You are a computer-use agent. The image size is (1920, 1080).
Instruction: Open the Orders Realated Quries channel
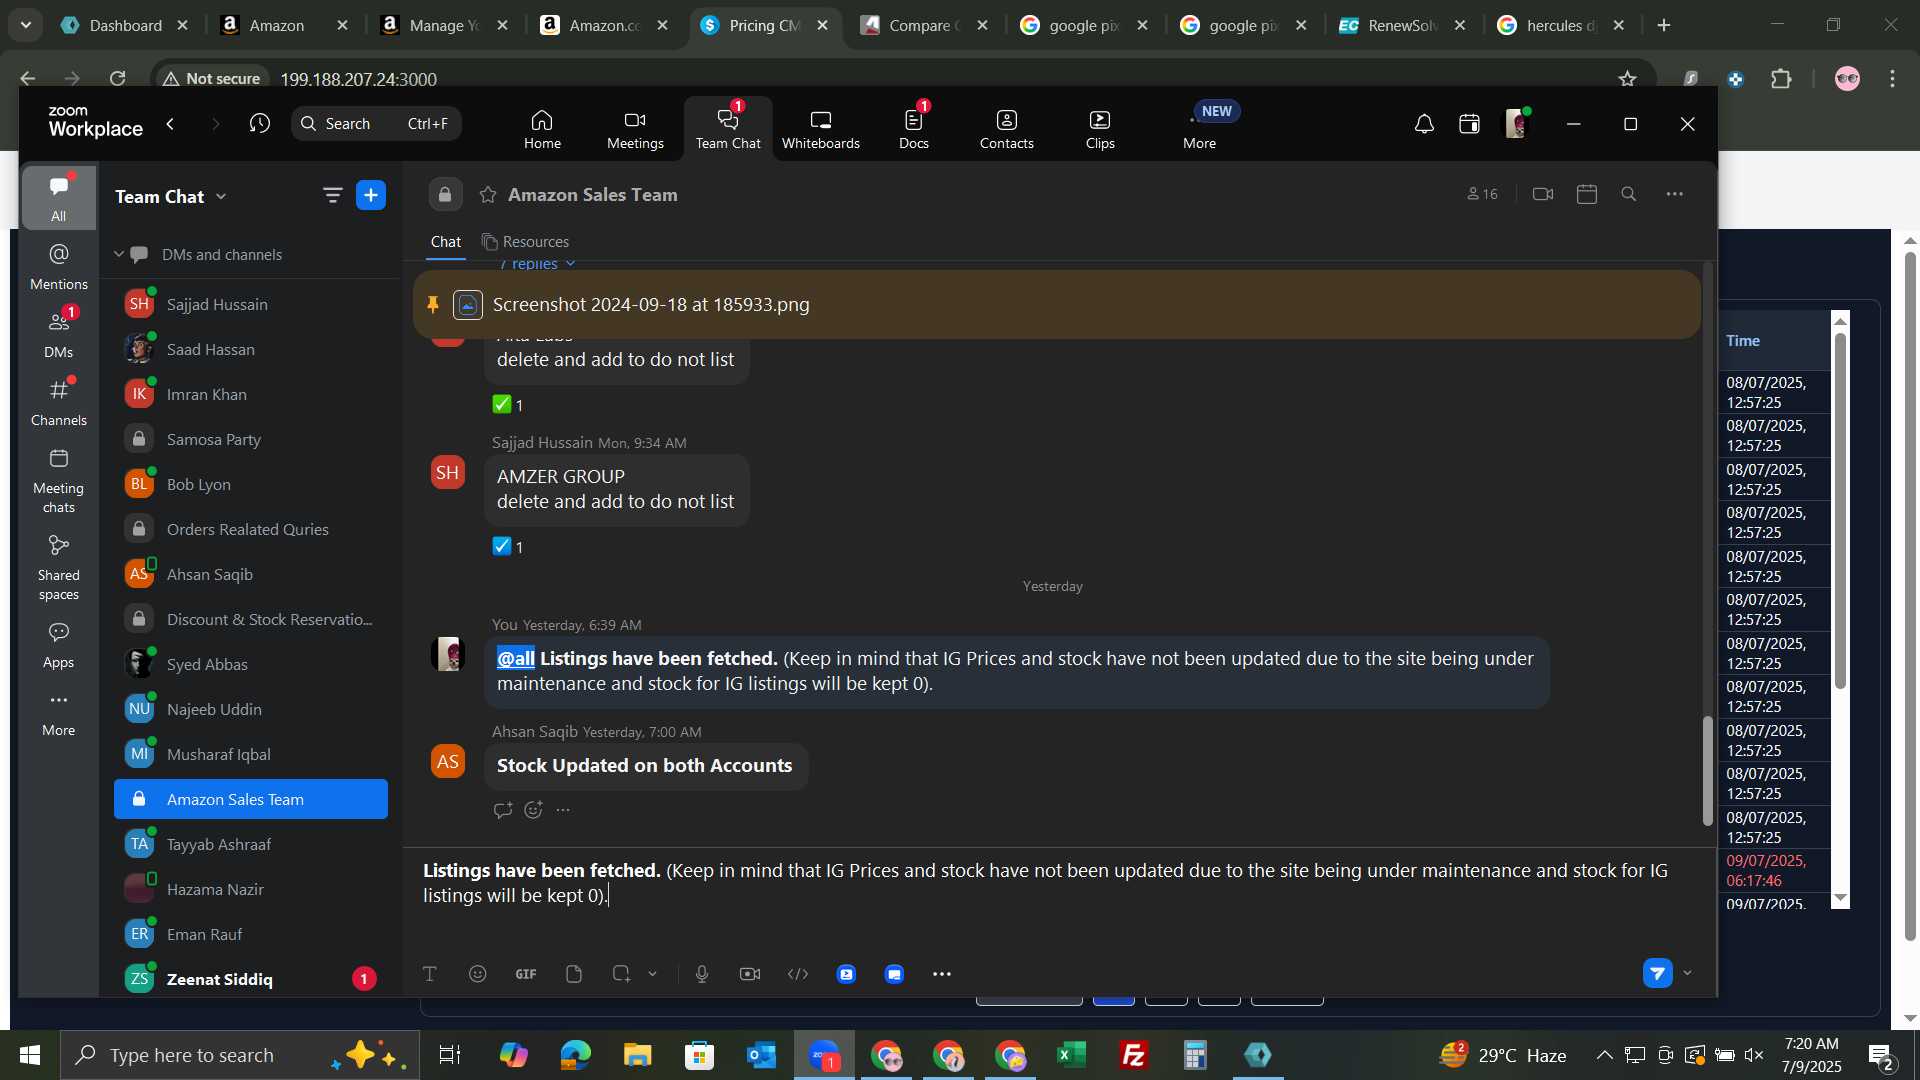pyautogui.click(x=250, y=529)
